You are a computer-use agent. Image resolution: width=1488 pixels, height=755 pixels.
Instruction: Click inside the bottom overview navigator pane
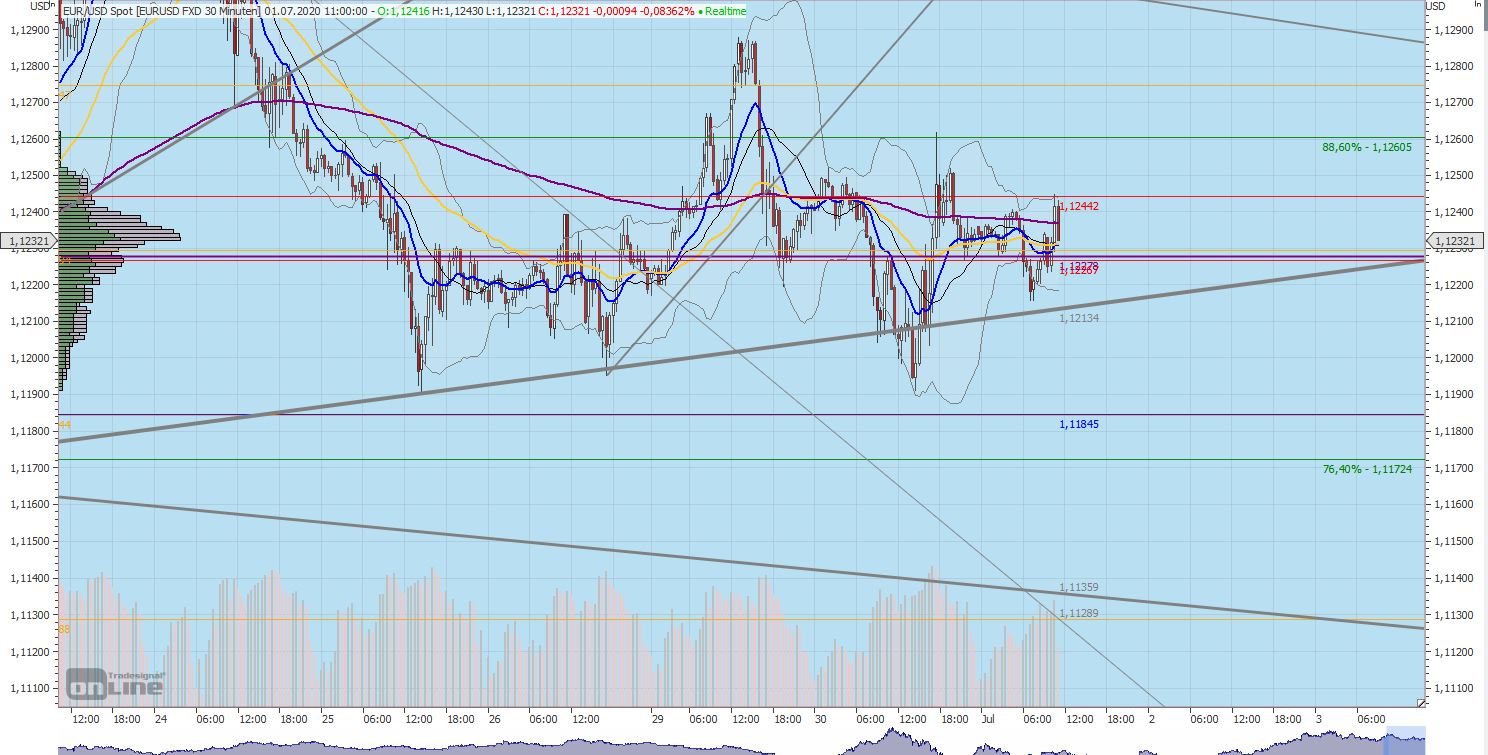click(x=700, y=745)
